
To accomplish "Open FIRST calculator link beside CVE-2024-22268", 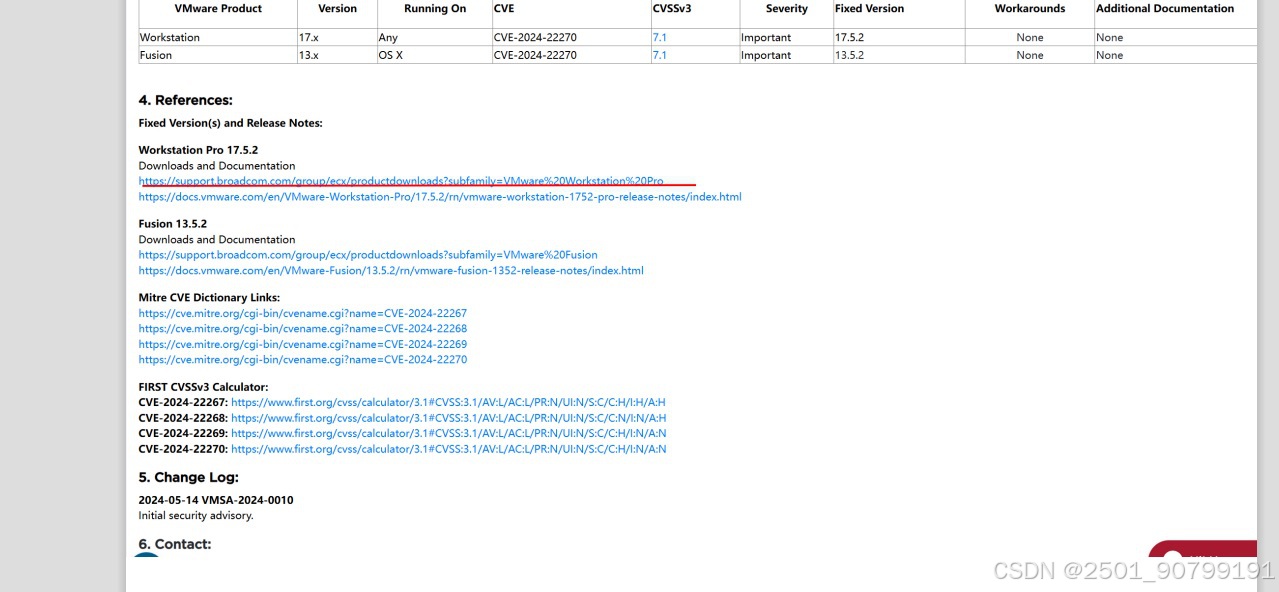I will (x=448, y=418).
